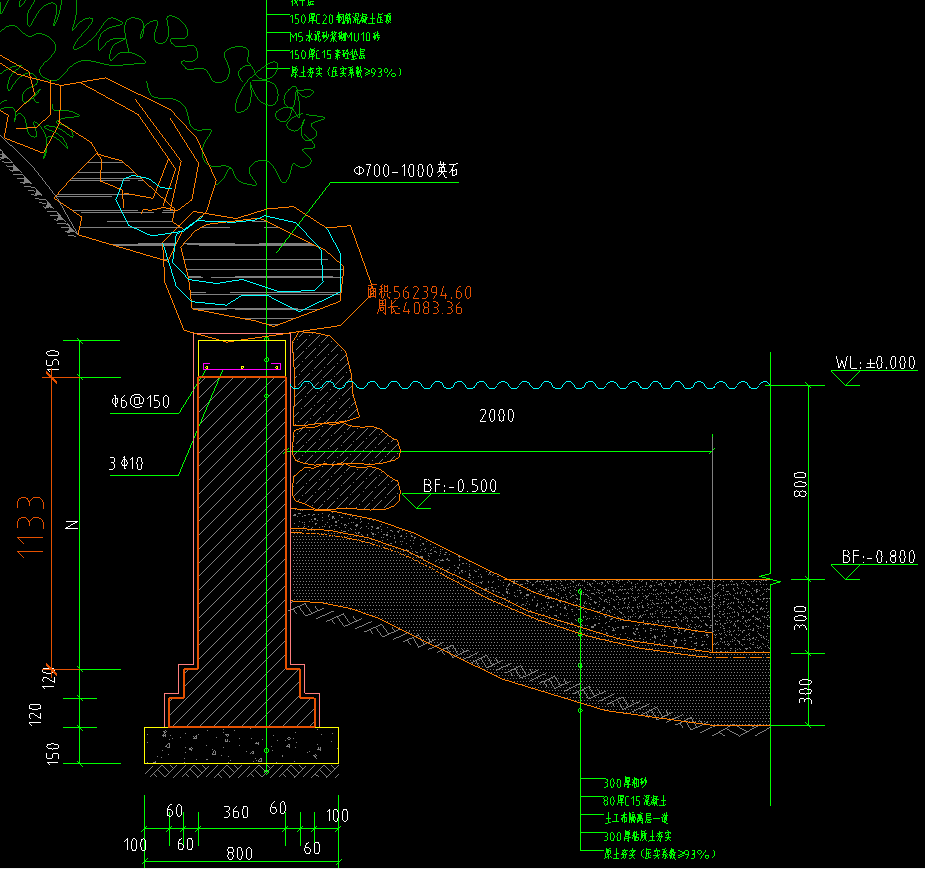The width and height of the screenshot is (925, 869).
Task: Click the magenta rebar line in coping
Action: pyautogui.click(x=242, y=368)
